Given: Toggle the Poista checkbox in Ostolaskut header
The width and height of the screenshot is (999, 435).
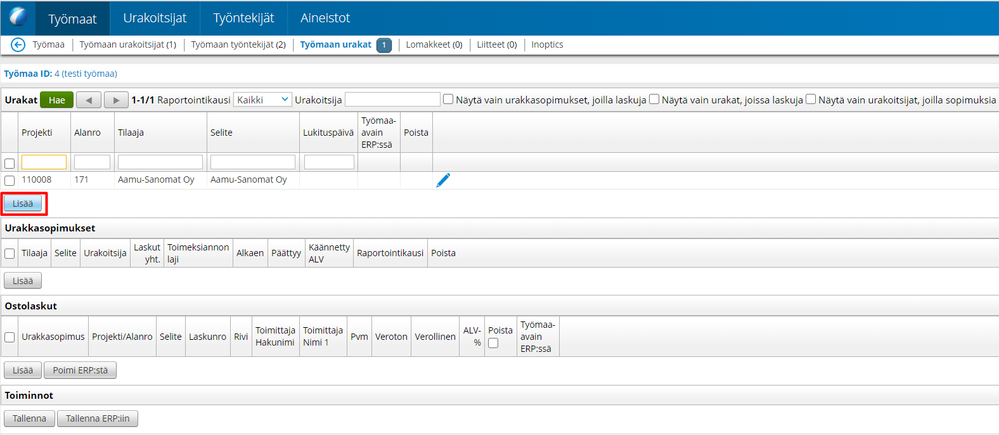Looking at the screenshot, I should click(494, 343).
